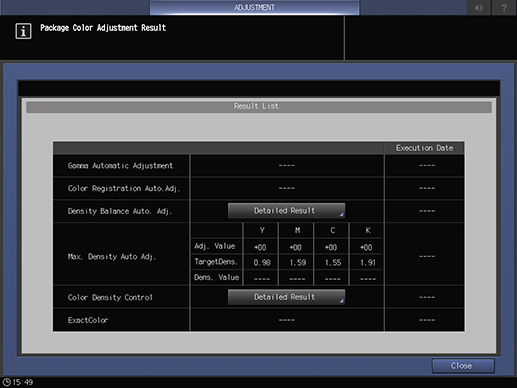Click the K column header
Viewport: 517px width, 388px height.
[x=368, y=230]
